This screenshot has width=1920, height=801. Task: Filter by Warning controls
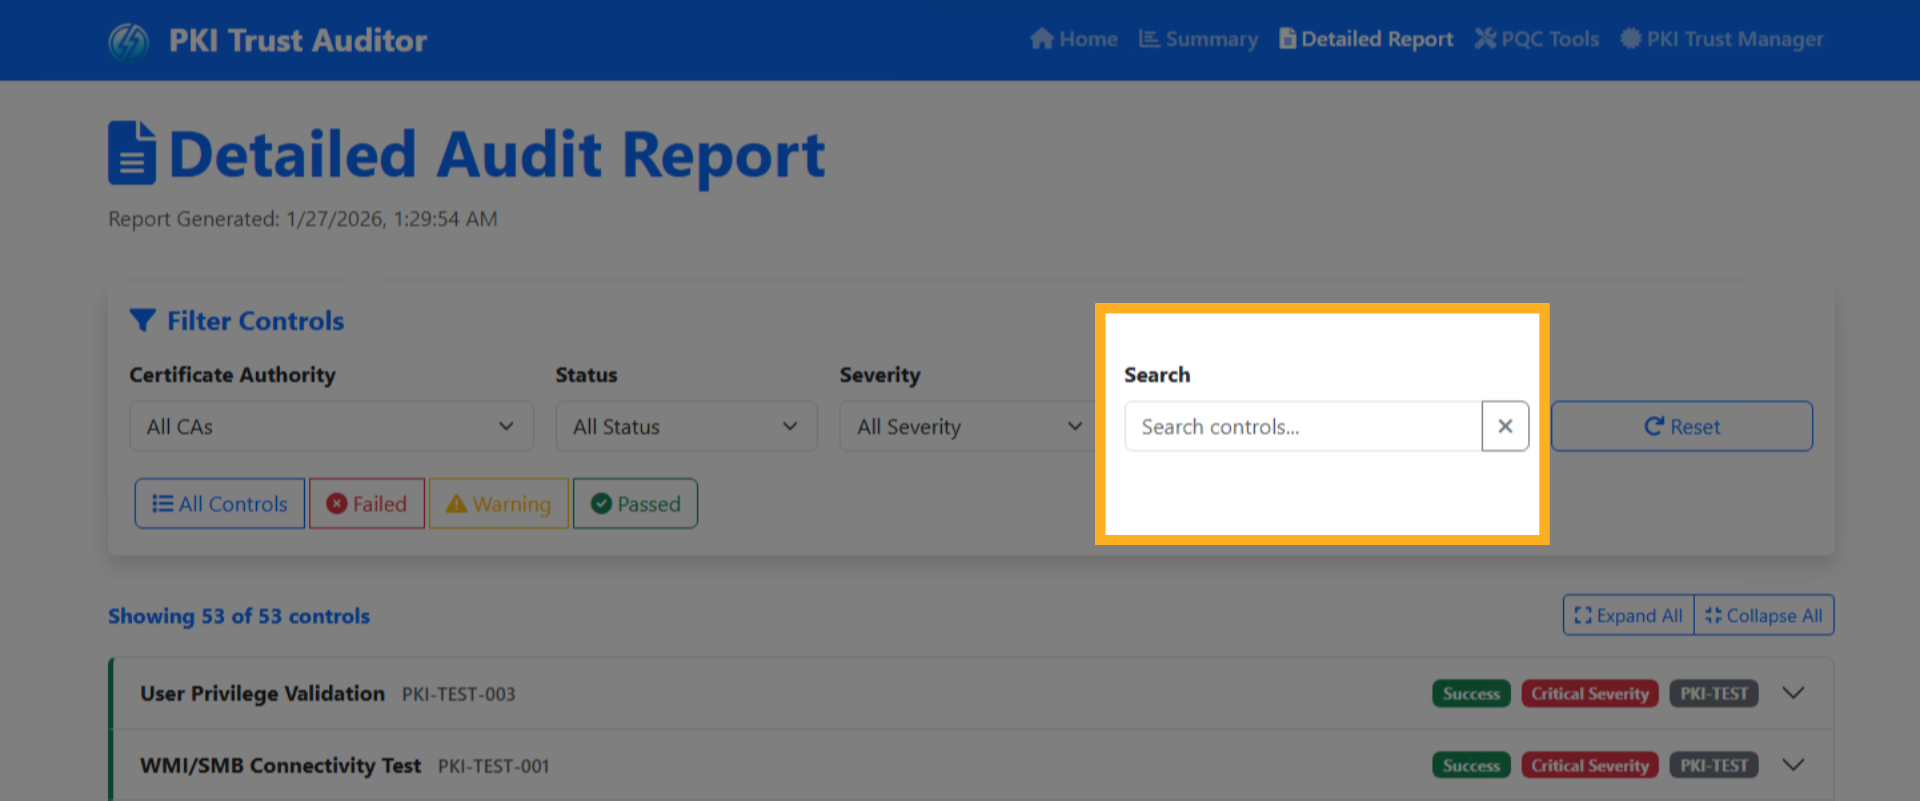pyautogui.click(x=499, y=504)
